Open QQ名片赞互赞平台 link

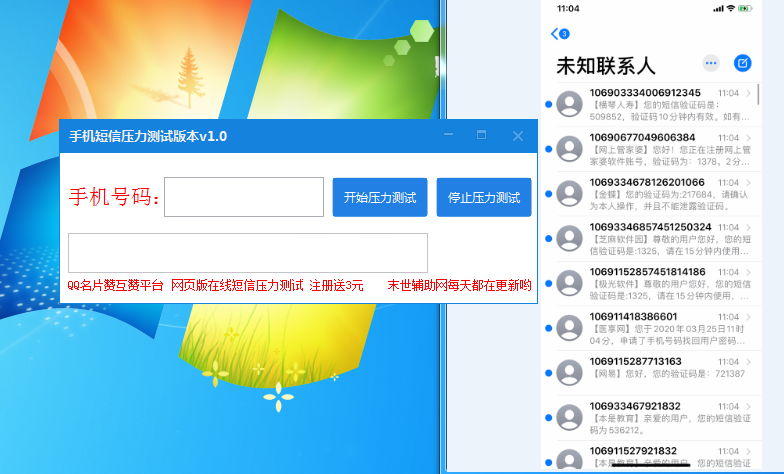116,286
